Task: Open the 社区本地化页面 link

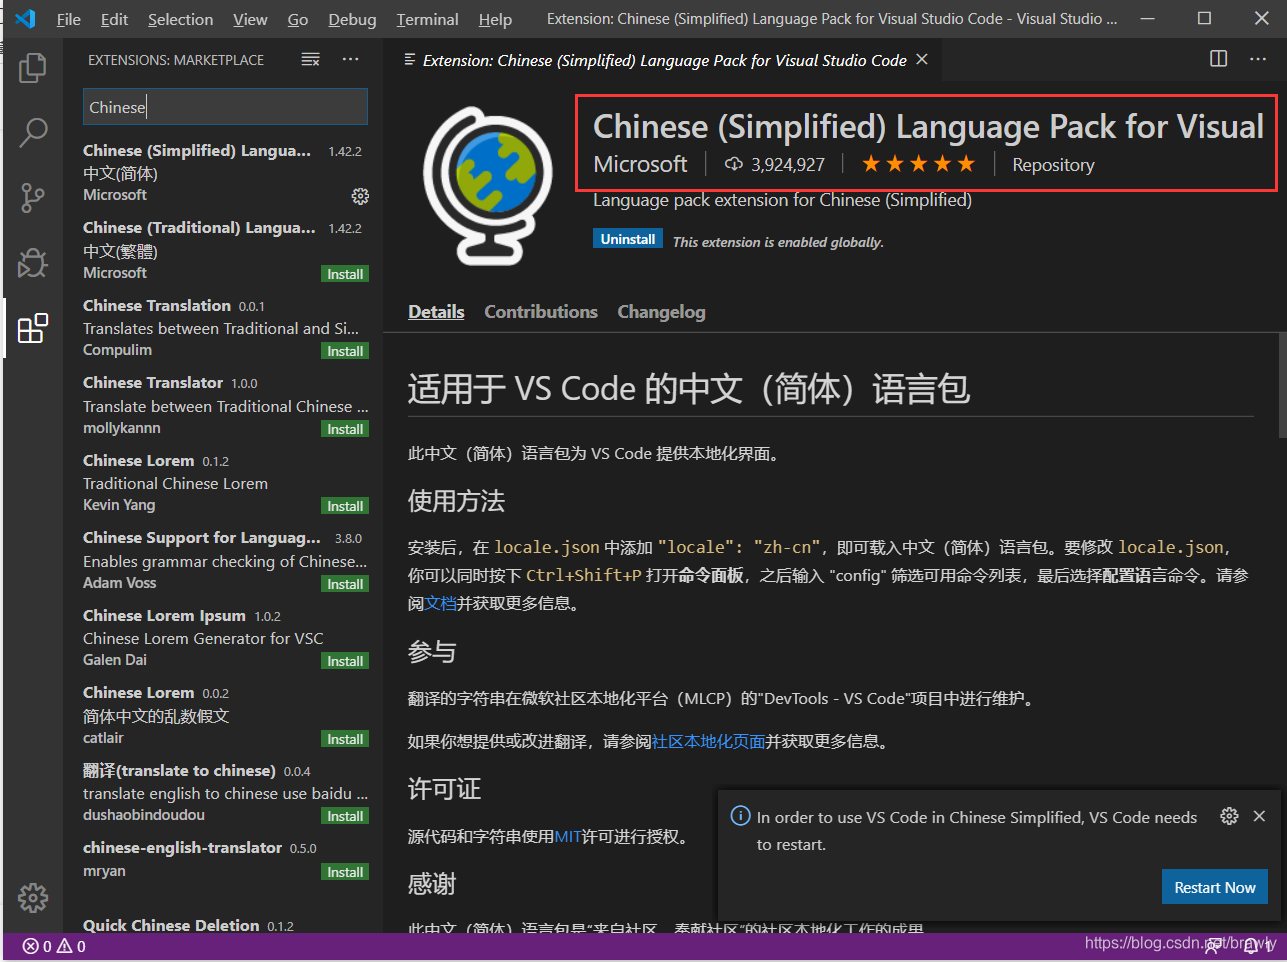Action: point(708,741)
